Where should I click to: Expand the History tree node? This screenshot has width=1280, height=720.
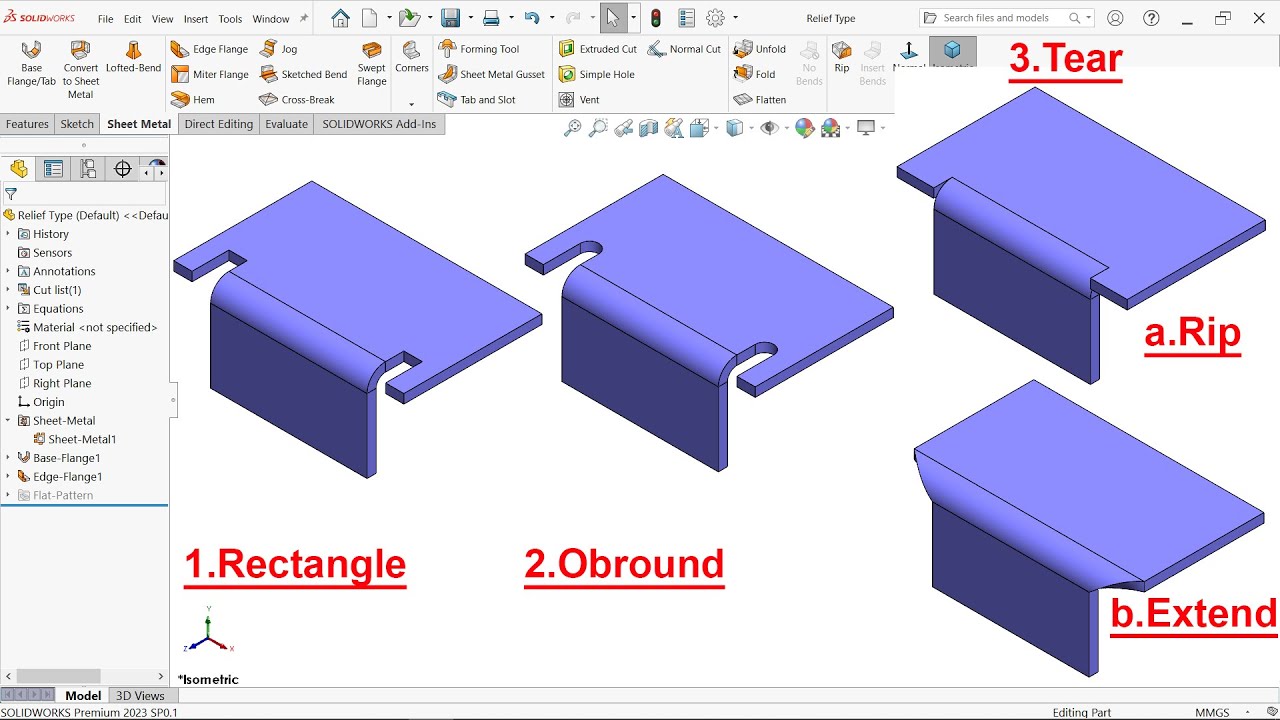tap(8, 234)
